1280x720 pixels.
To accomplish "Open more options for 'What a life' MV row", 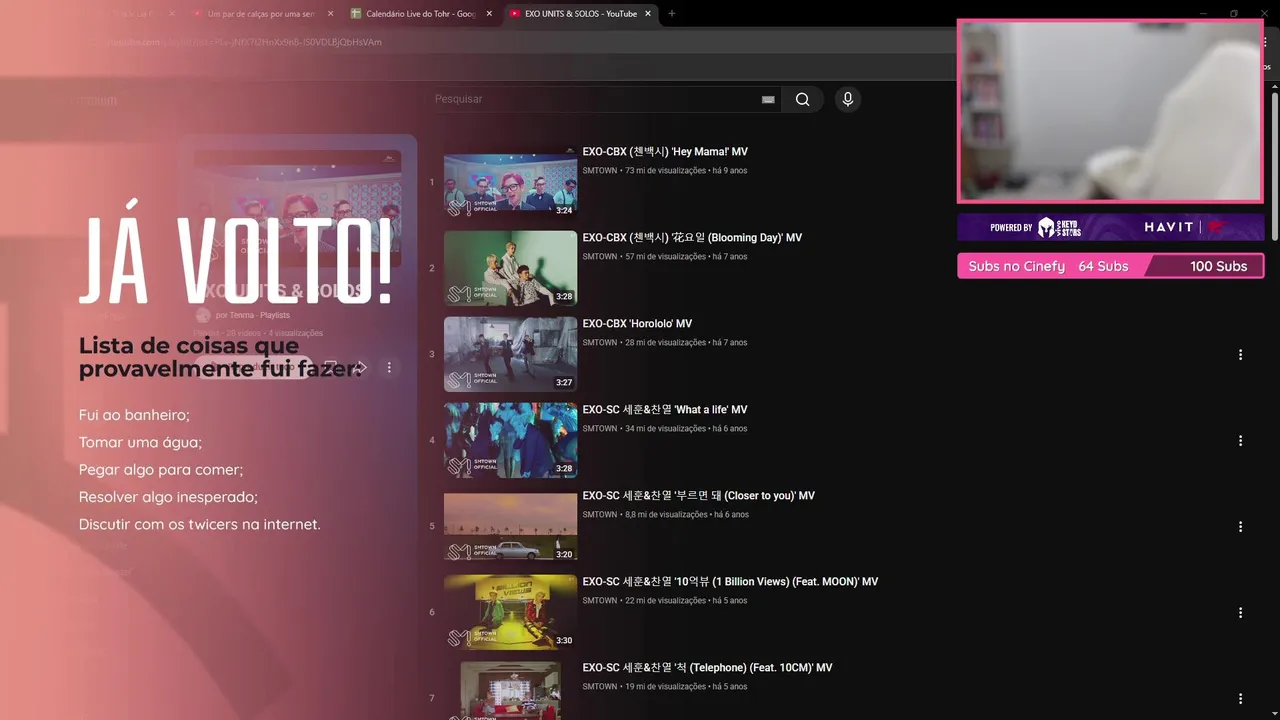I will pos(1240,441).
